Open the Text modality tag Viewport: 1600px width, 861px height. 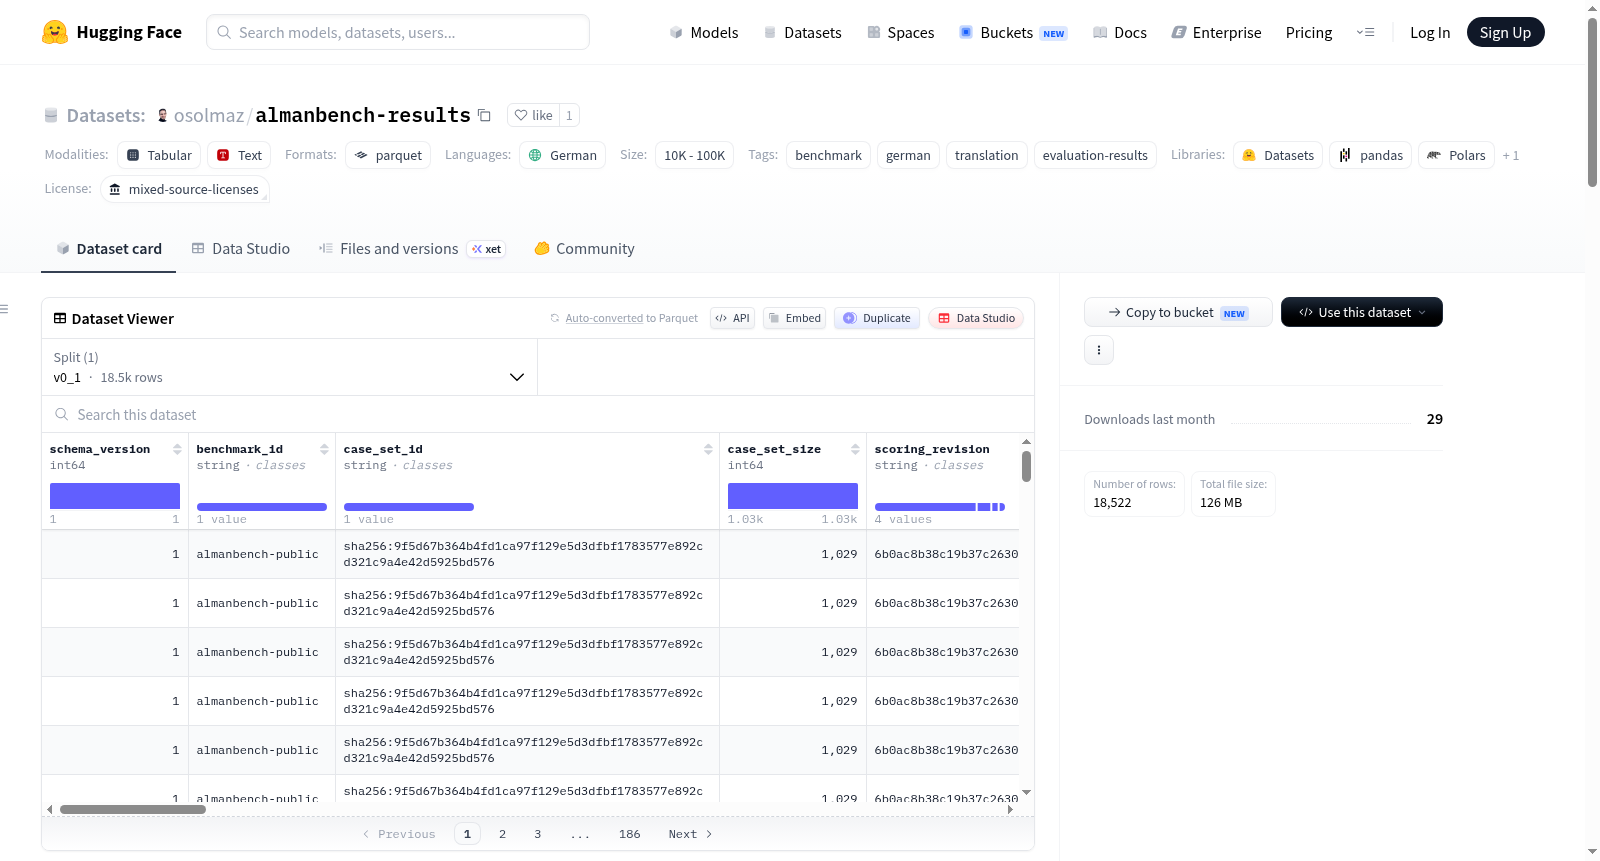240,155
